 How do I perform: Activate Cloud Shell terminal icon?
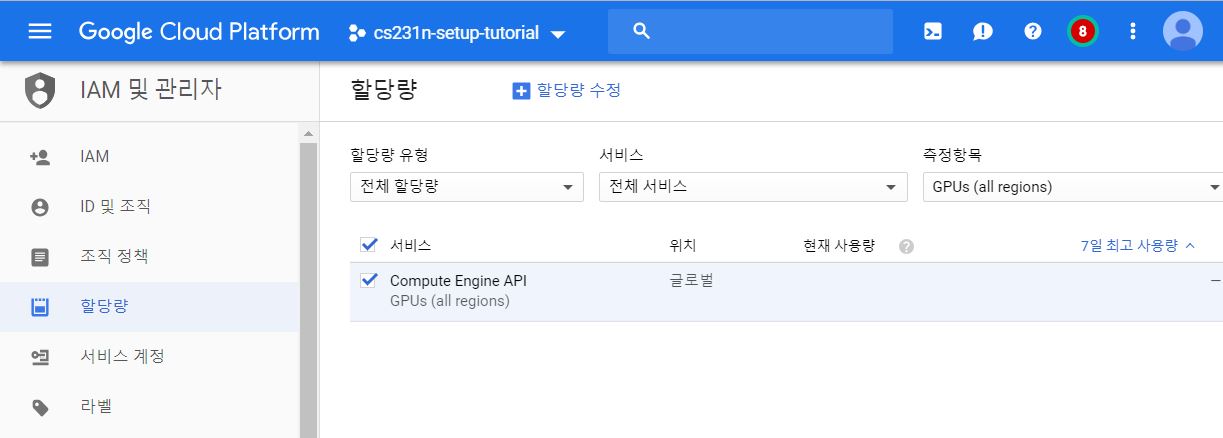(x=932, y=31)
